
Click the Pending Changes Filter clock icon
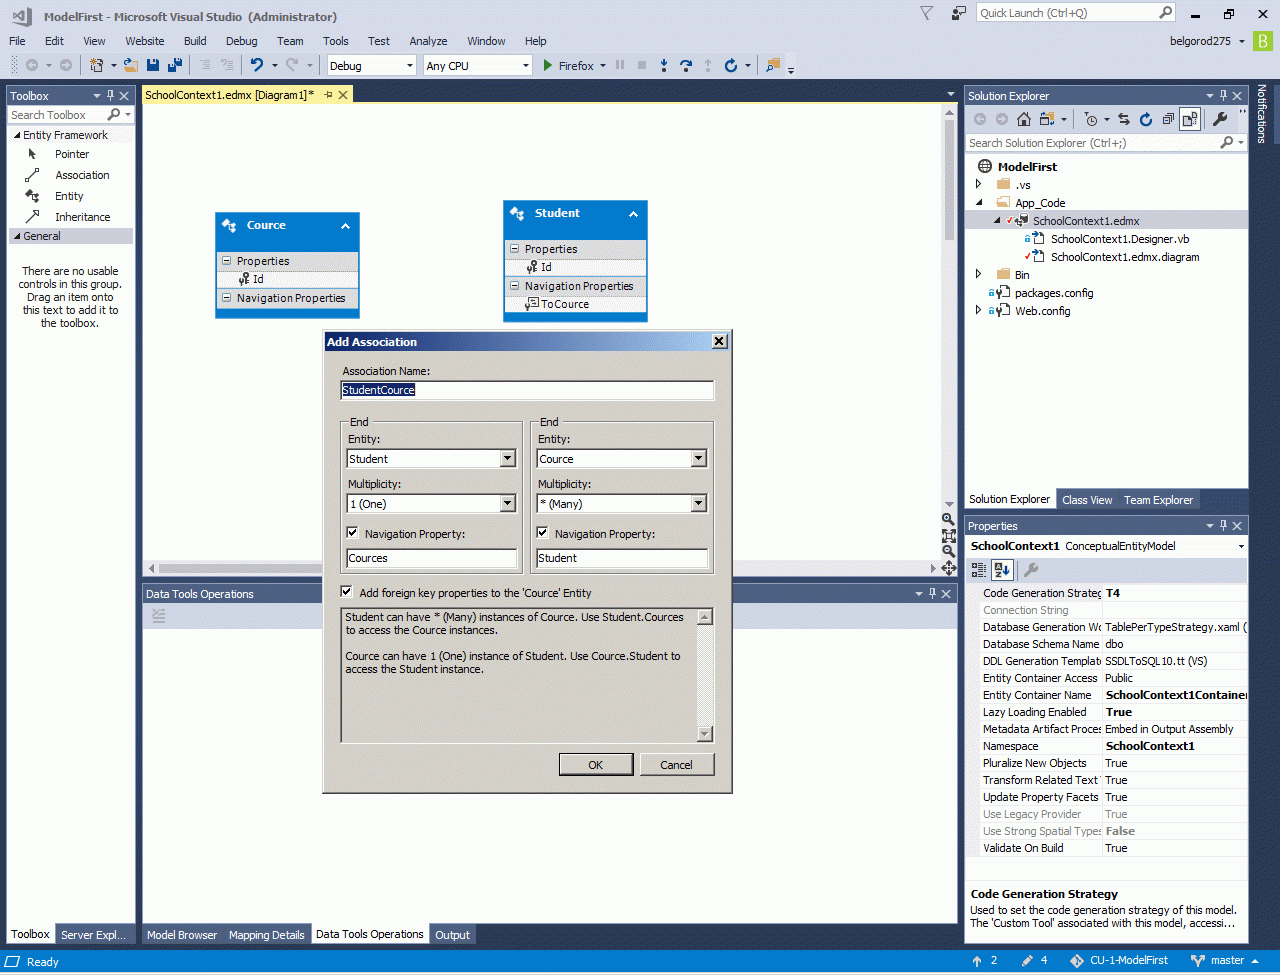point(1091,119)
